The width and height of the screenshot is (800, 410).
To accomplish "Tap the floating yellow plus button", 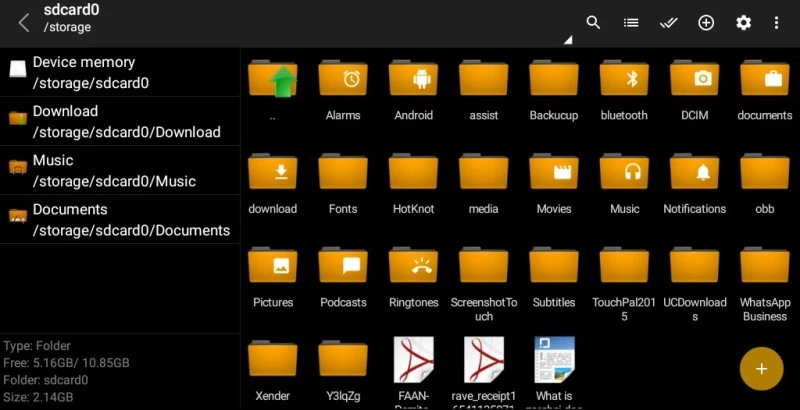I will pyautogui.click(x=761, y=369).
